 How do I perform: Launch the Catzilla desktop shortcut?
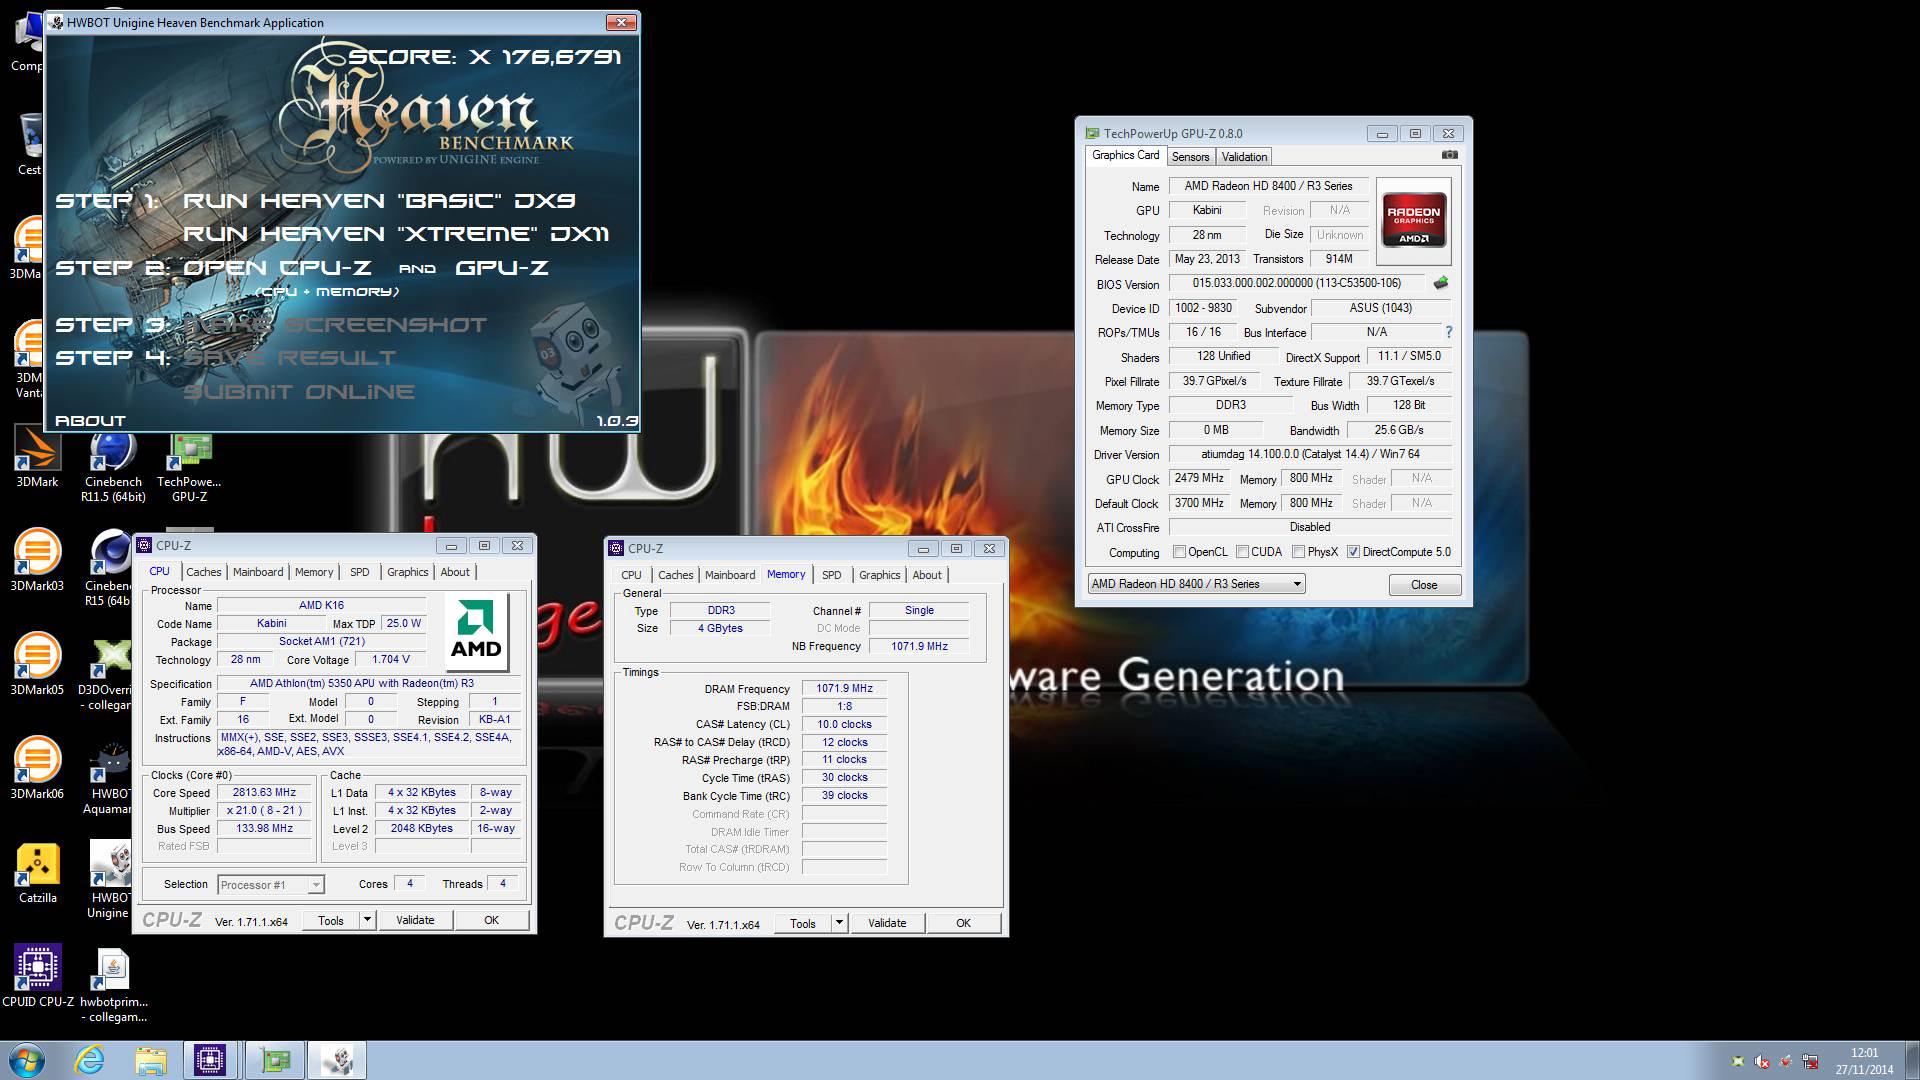coord(37,872)
